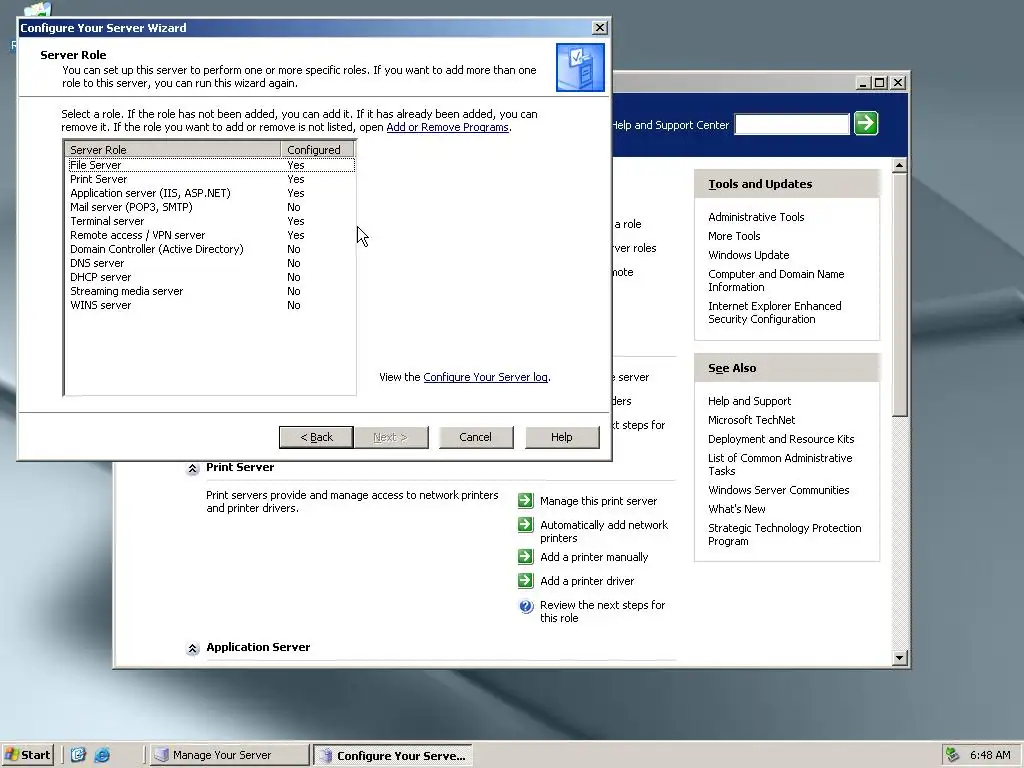The height and width of the screenshot is (768, 1024).
Task: Open Help and Support under See Also
Action: (749, 401)
